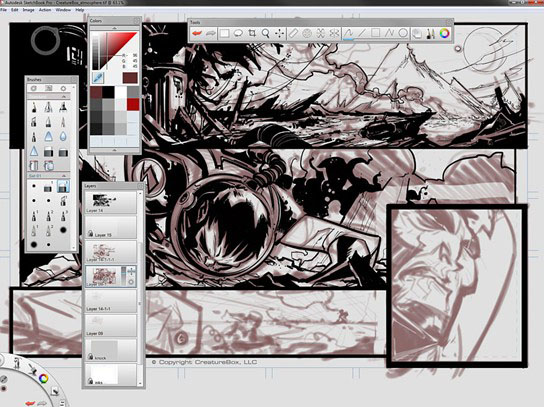Image resolution: width=544 pixels, height=407 pixels.
Task: Open the Window menu
Action: point(63,10)
